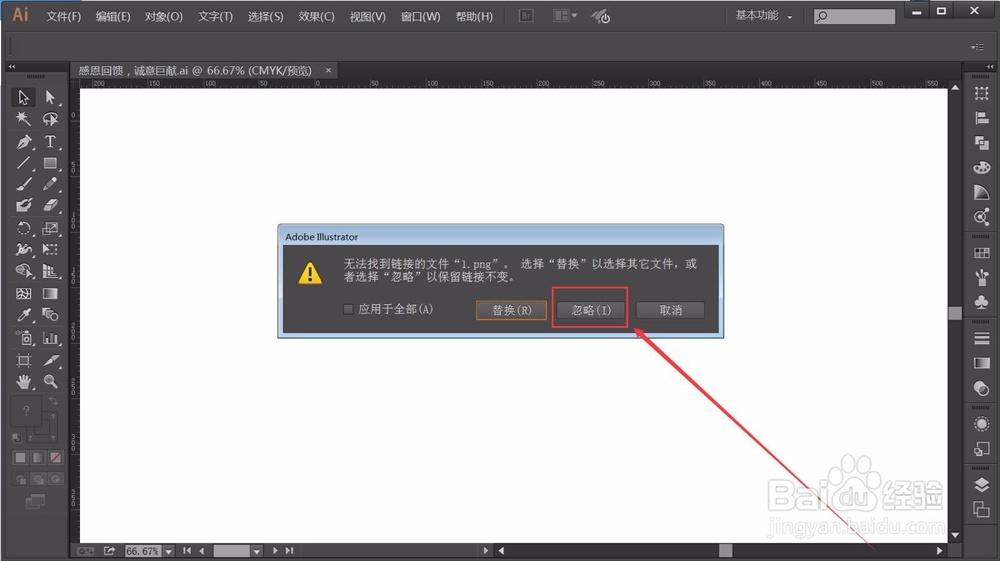This screenshot has height=561, width=1000.
Task: Open the Appearance panel icon
Action: coord(982,425)
